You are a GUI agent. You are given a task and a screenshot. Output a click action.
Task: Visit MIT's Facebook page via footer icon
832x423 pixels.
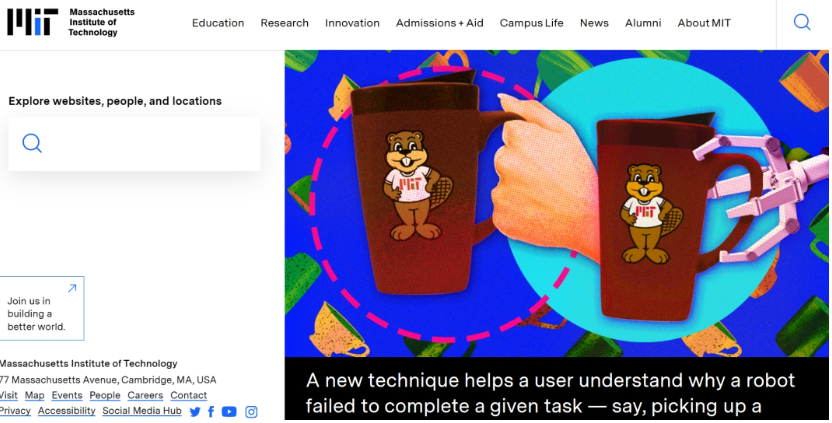(x=211, y=412)
